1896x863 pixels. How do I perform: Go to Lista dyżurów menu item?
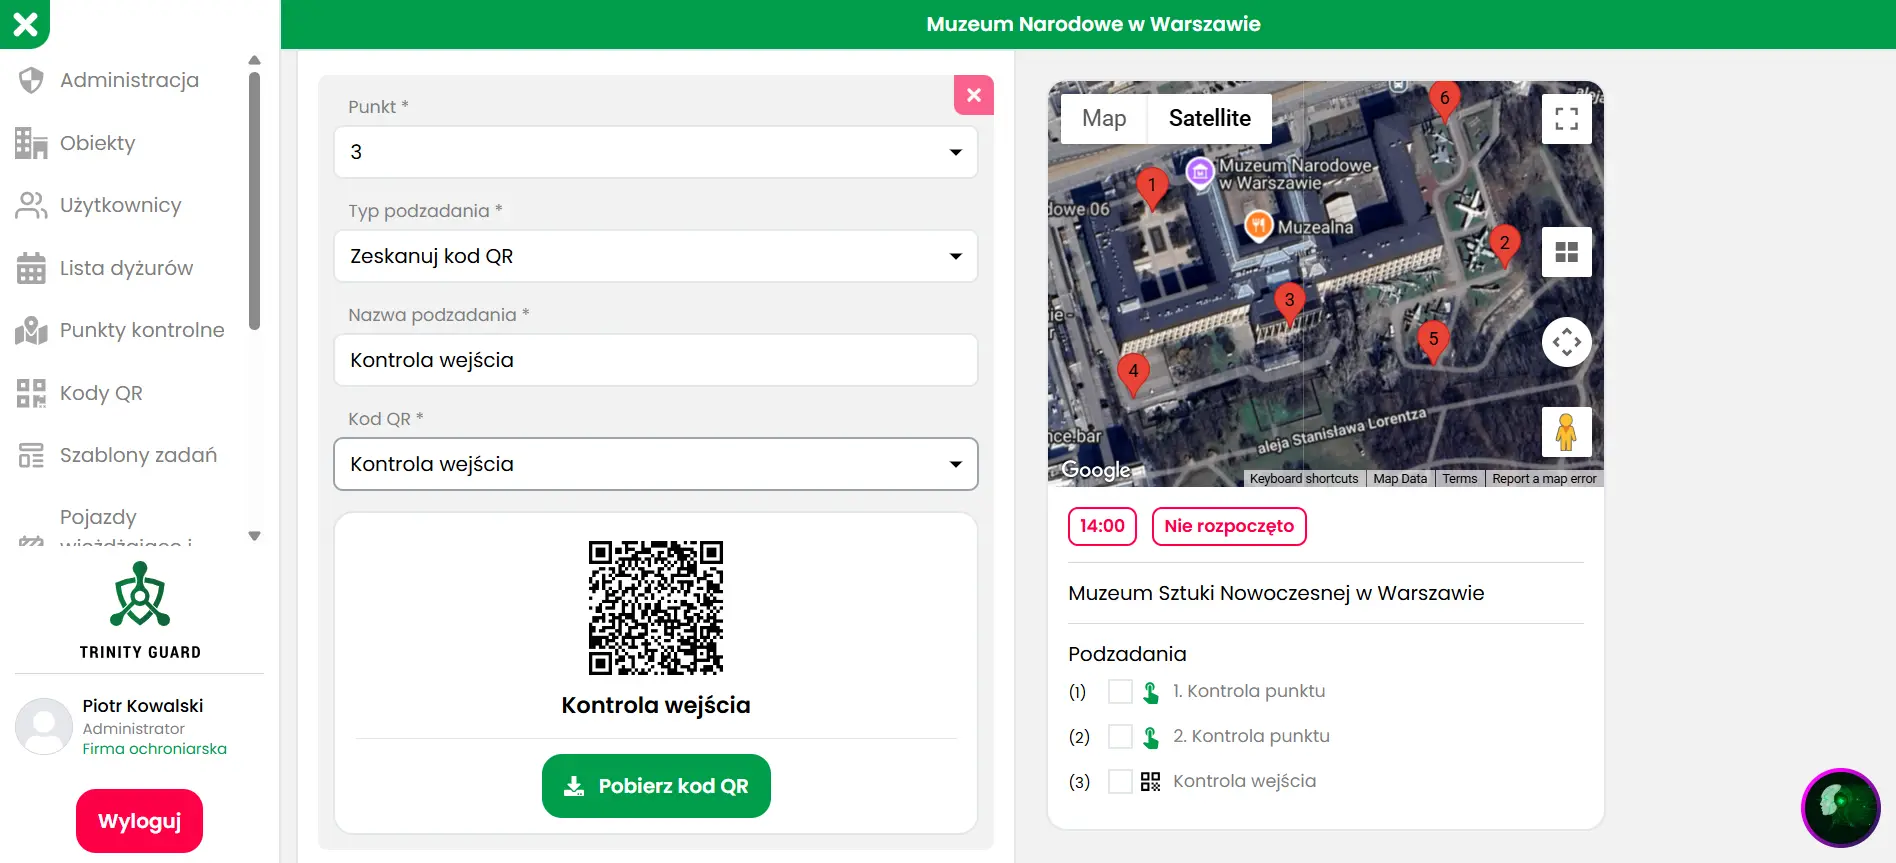coord(126,268)
